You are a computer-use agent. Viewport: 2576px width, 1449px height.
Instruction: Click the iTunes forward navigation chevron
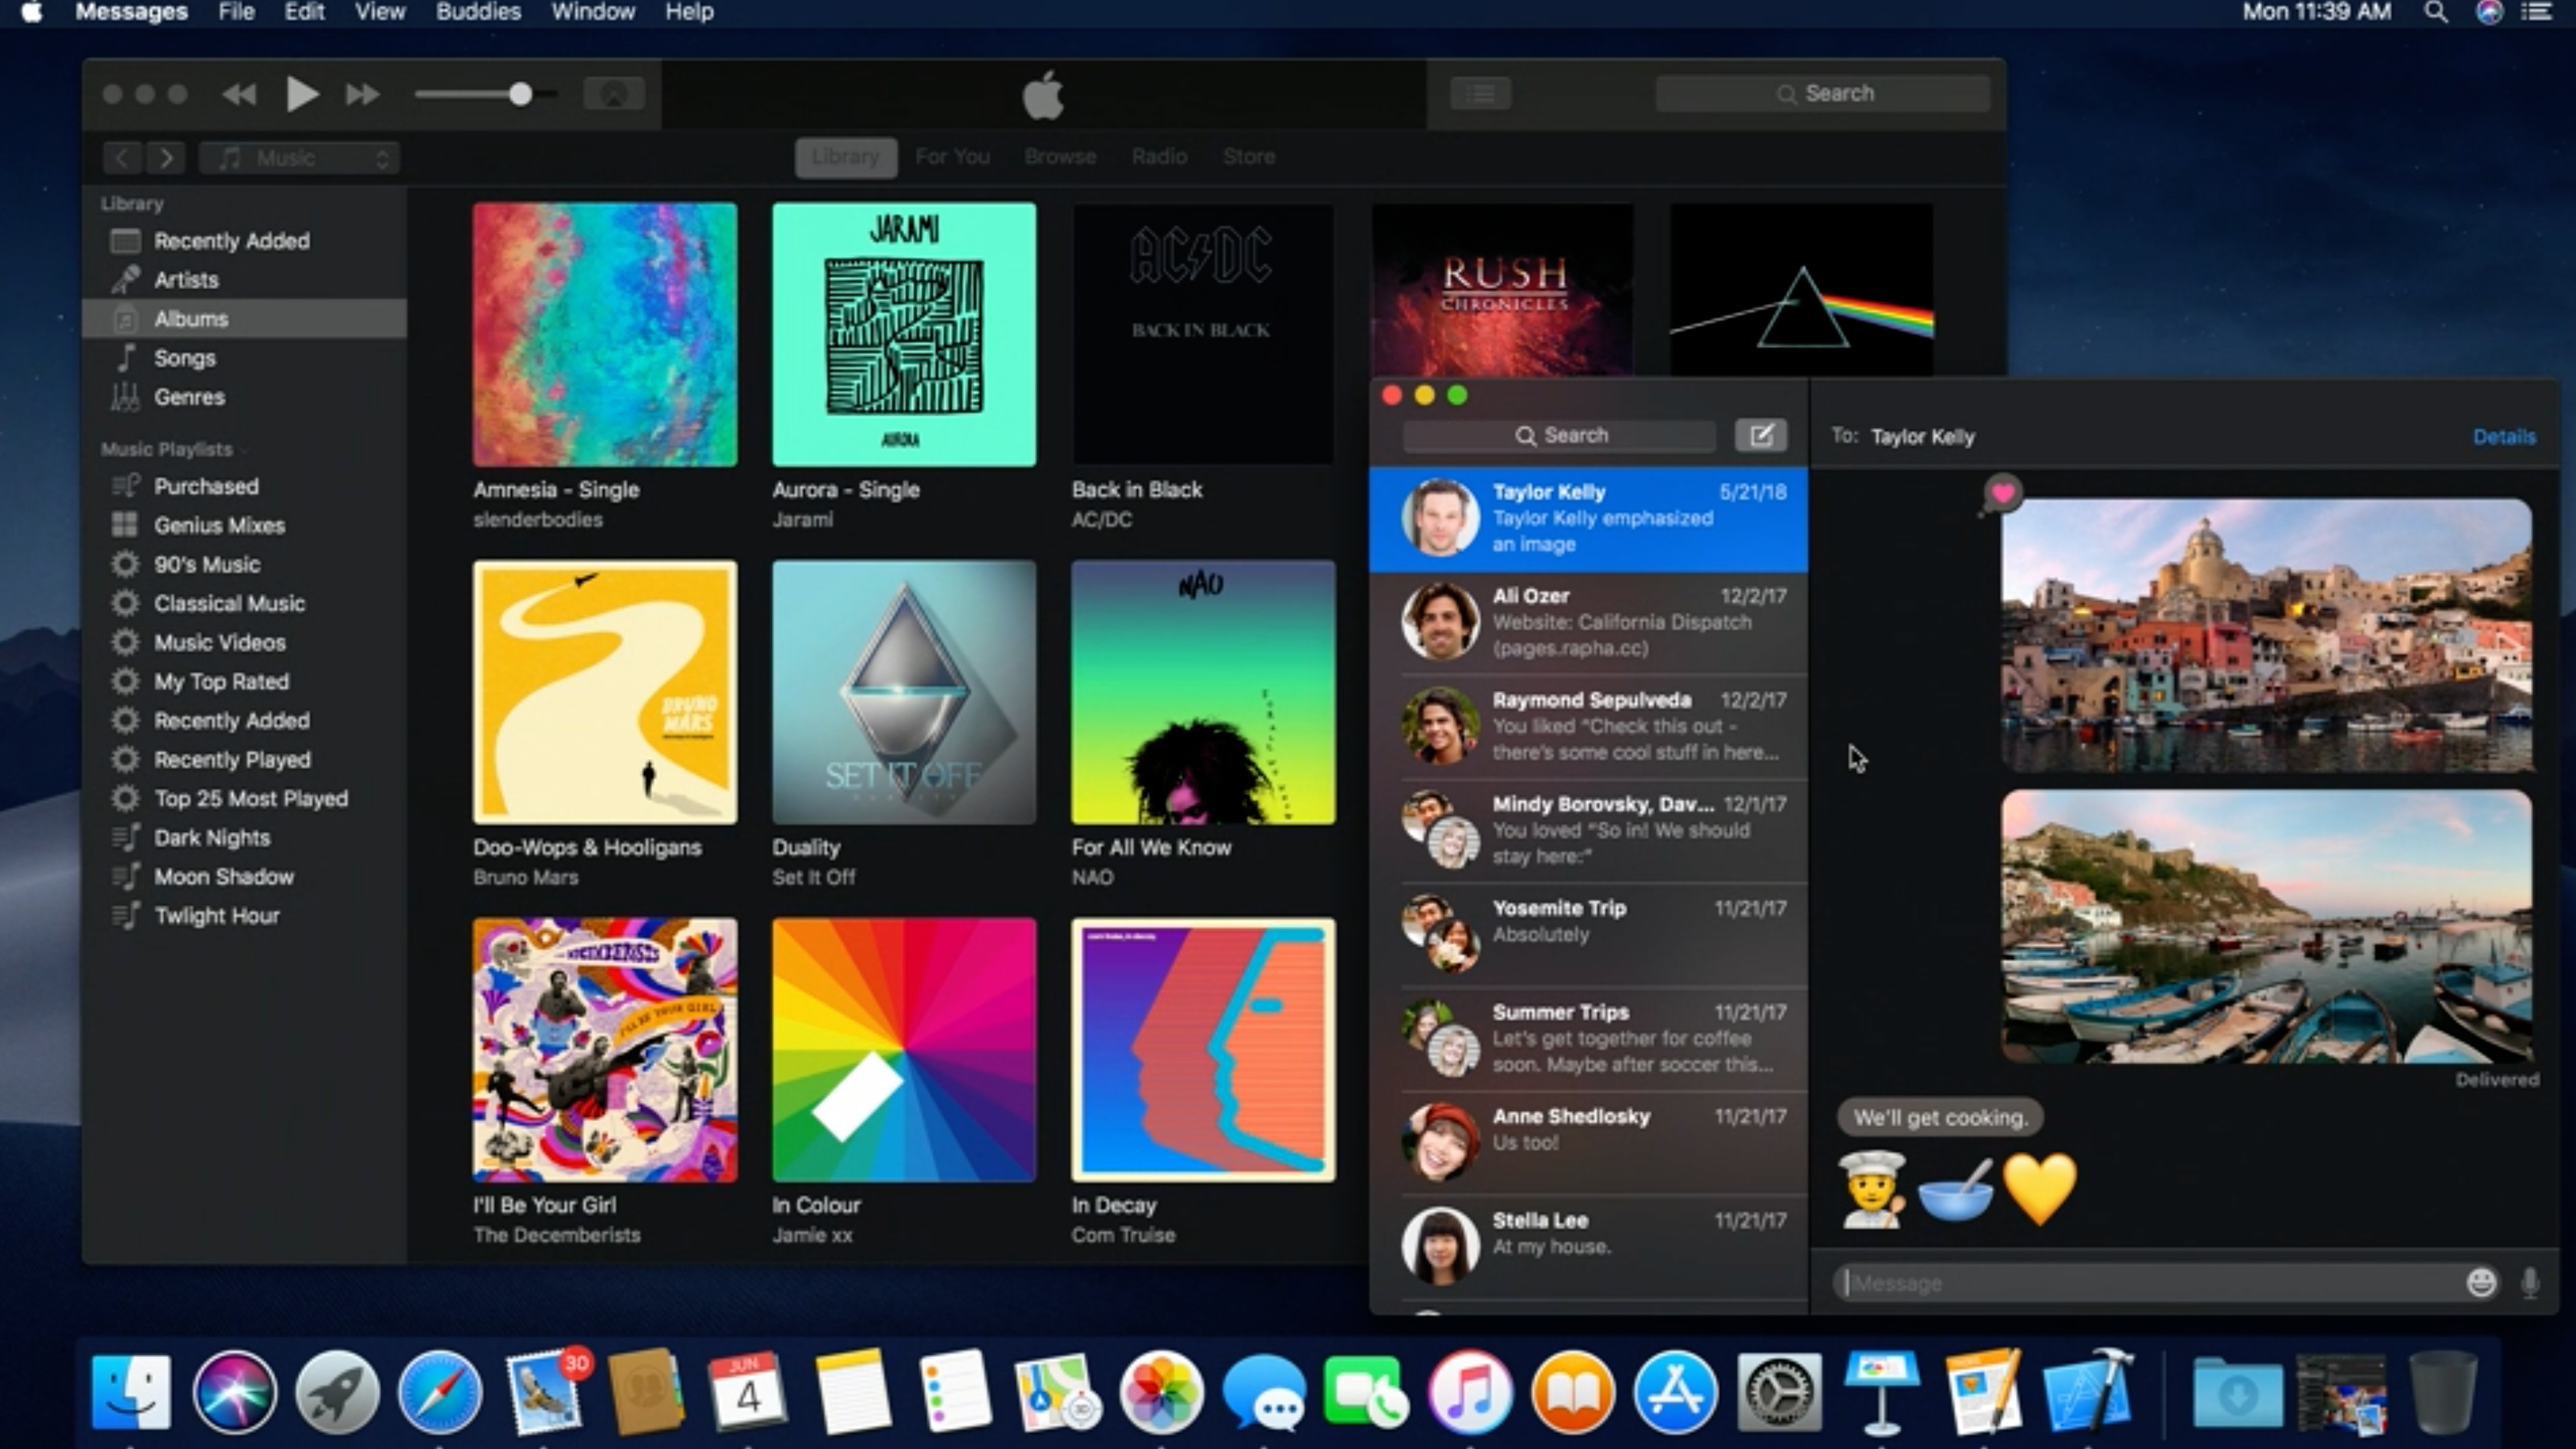coord(166,158)
